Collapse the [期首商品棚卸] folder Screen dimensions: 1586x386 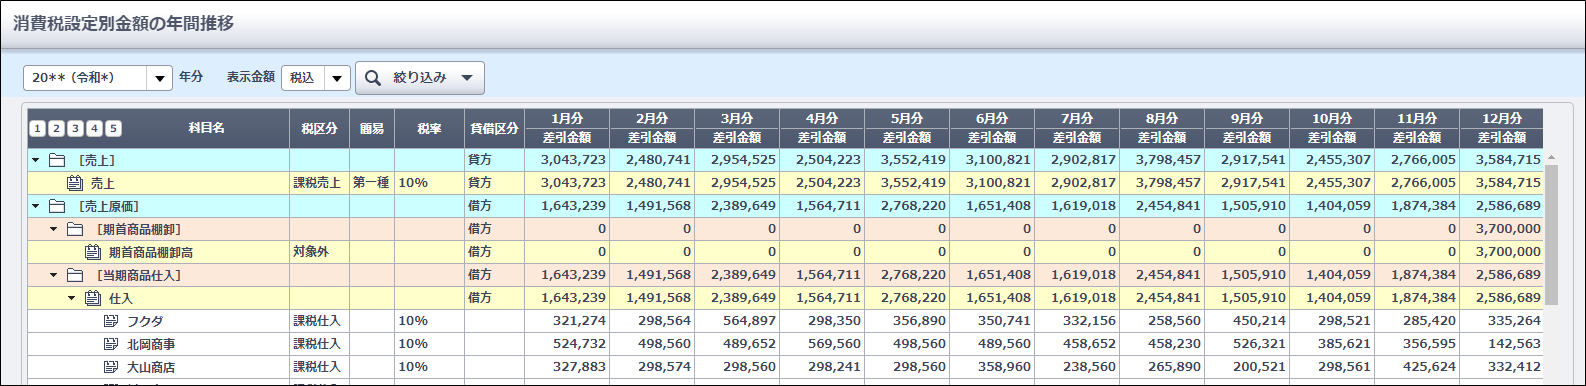click(54, 229)
